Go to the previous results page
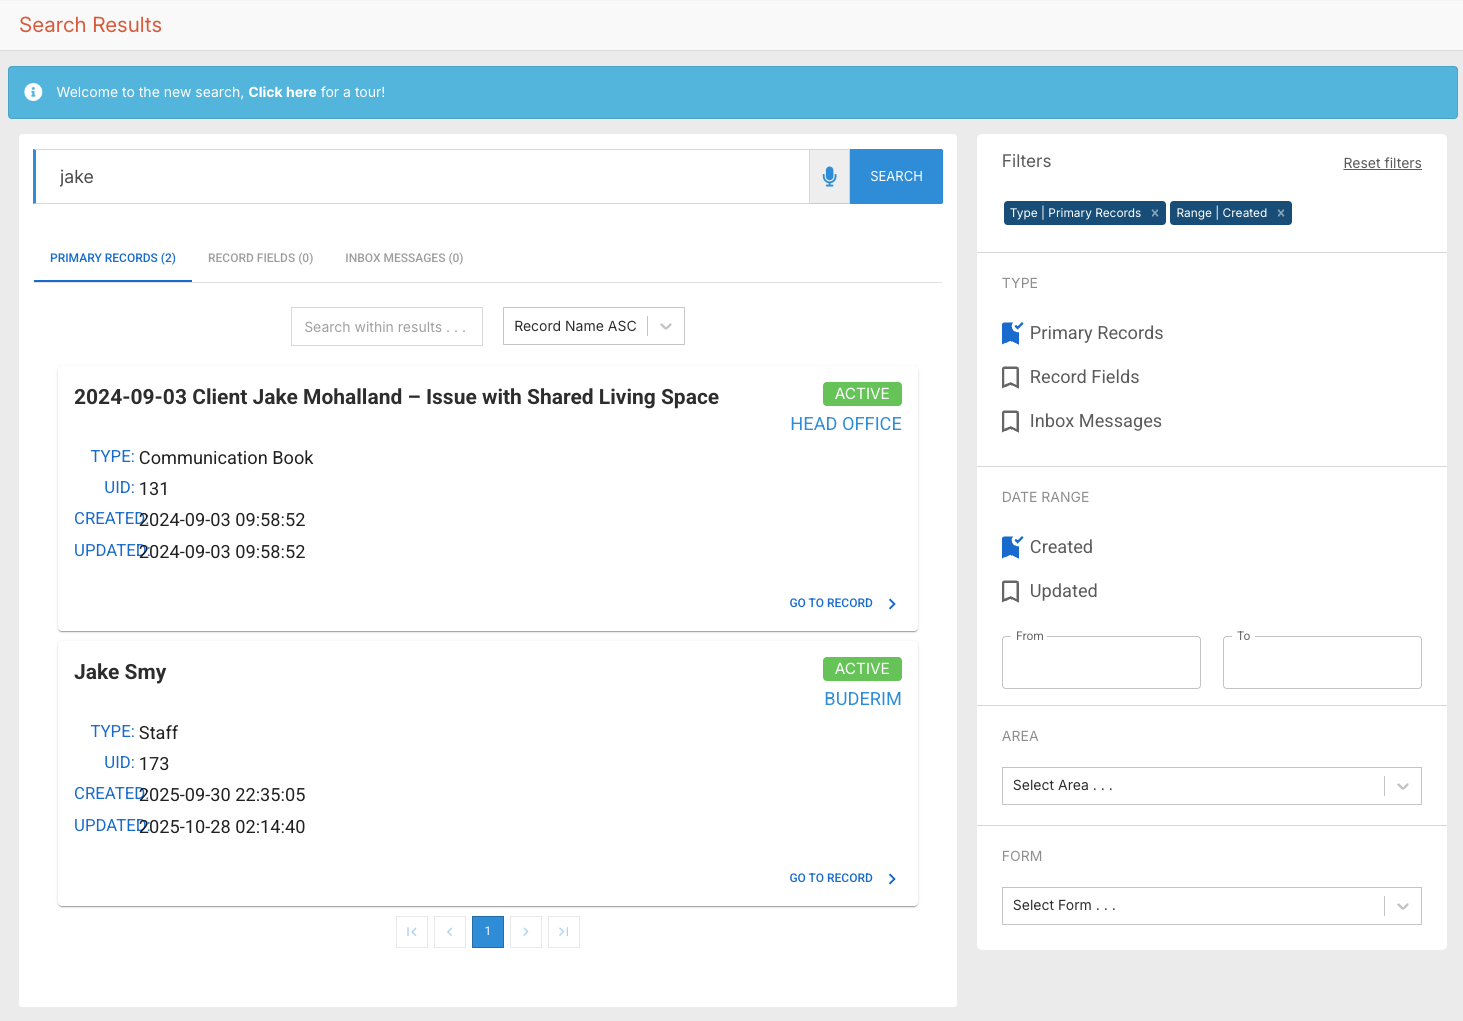Screen dimensions: 1463x1021 450,932
